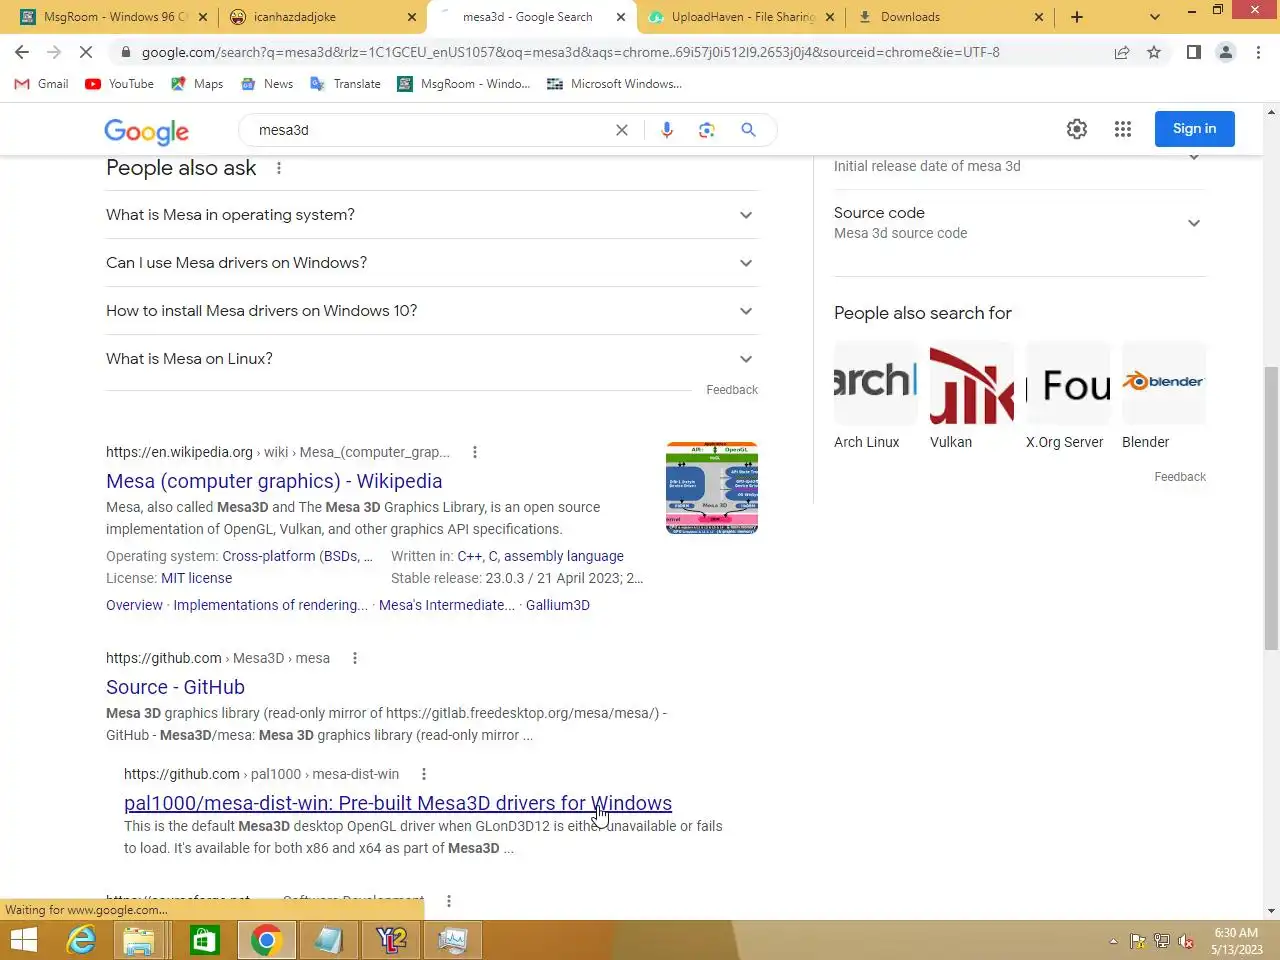Open the tab search chevron
The height and width of the screenshot is (960, 1280).
[x=1155, y=17]
